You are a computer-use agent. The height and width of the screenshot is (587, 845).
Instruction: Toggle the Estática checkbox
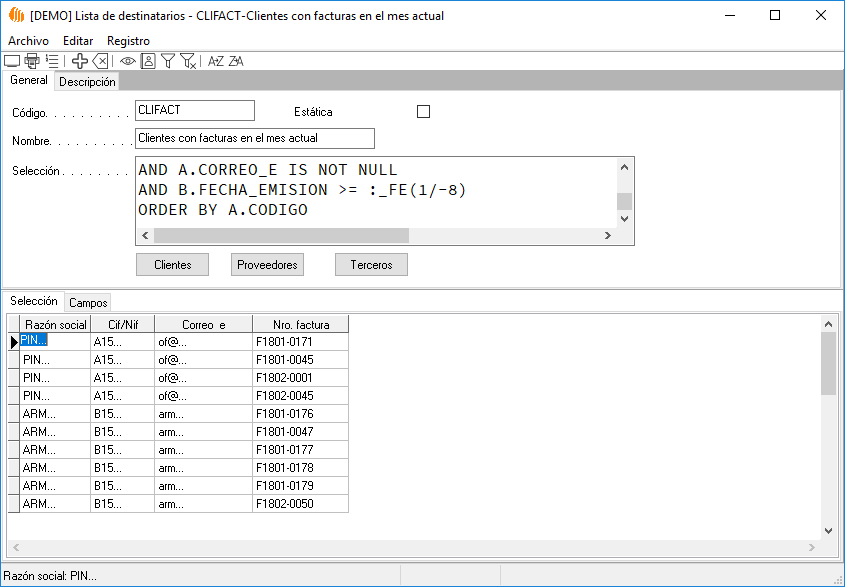[423, 112]
